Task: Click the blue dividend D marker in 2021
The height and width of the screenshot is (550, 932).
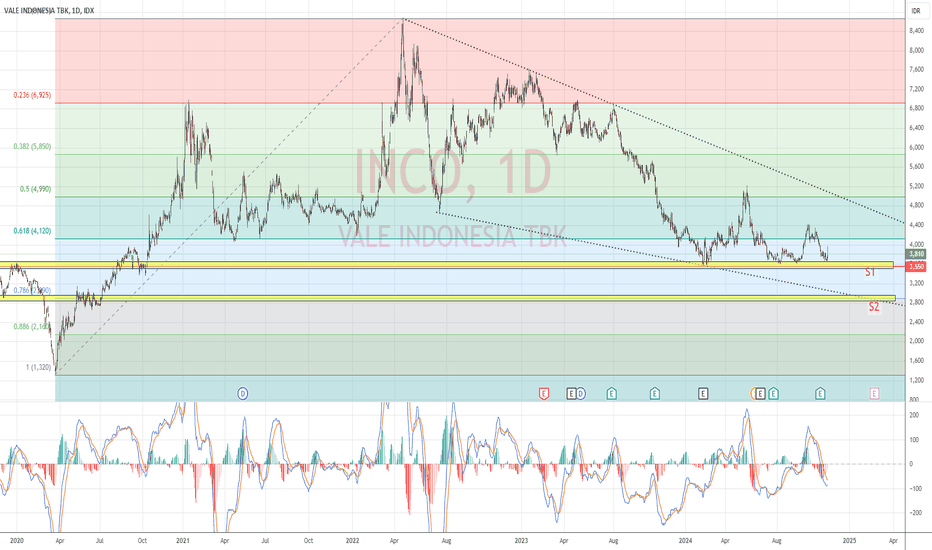Action: 243,393
